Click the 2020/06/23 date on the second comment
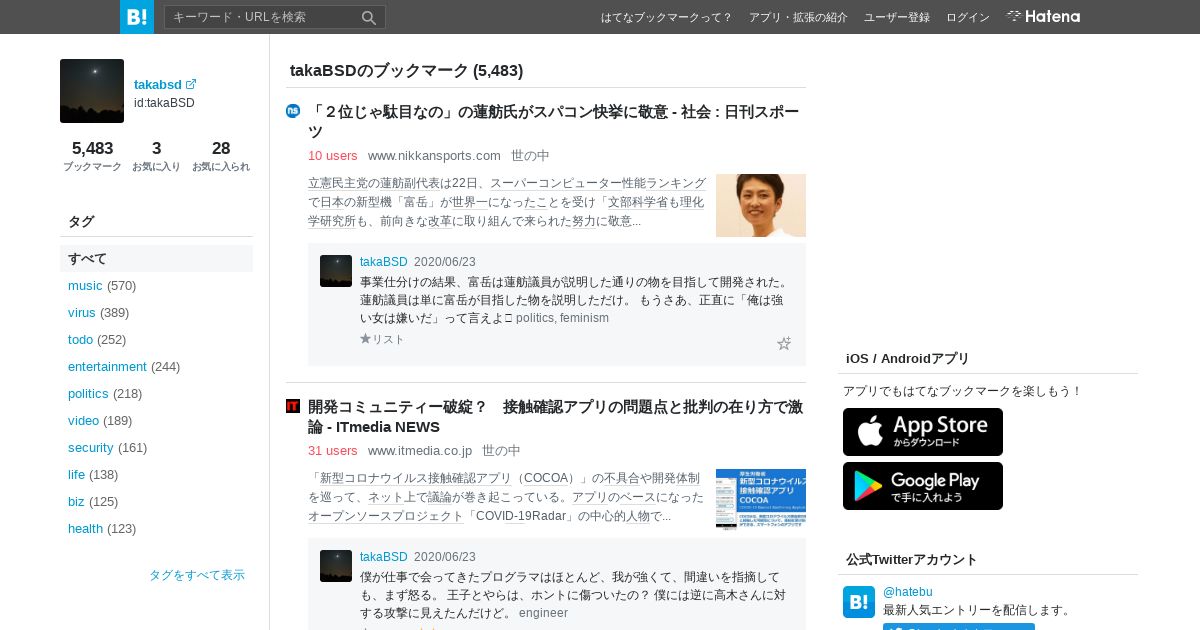 445,557
